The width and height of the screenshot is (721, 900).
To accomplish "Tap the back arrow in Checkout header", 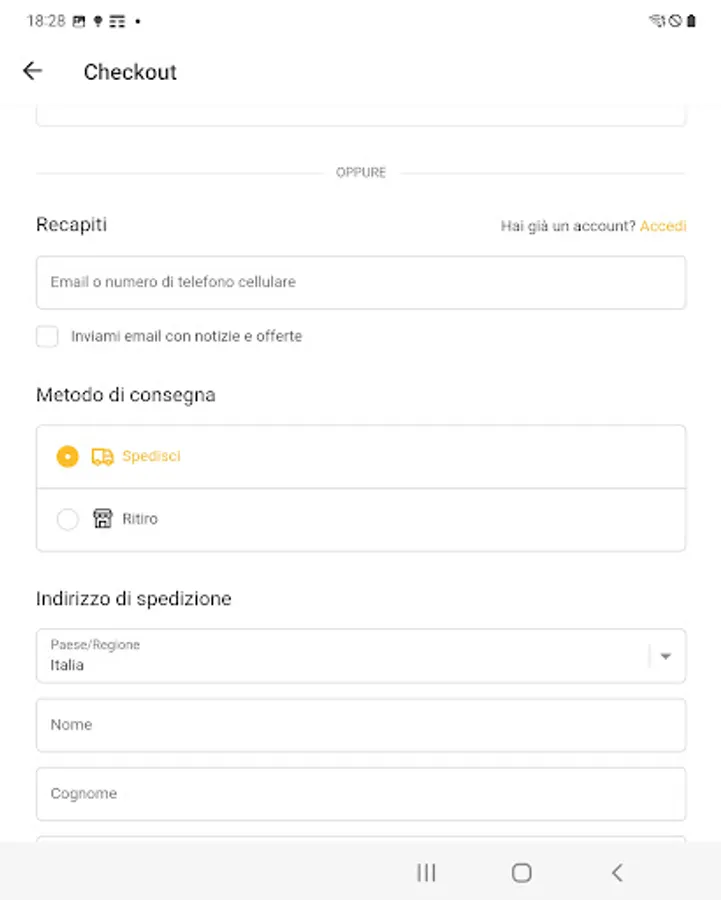I will pyautogui.click(x=33, y=71).
